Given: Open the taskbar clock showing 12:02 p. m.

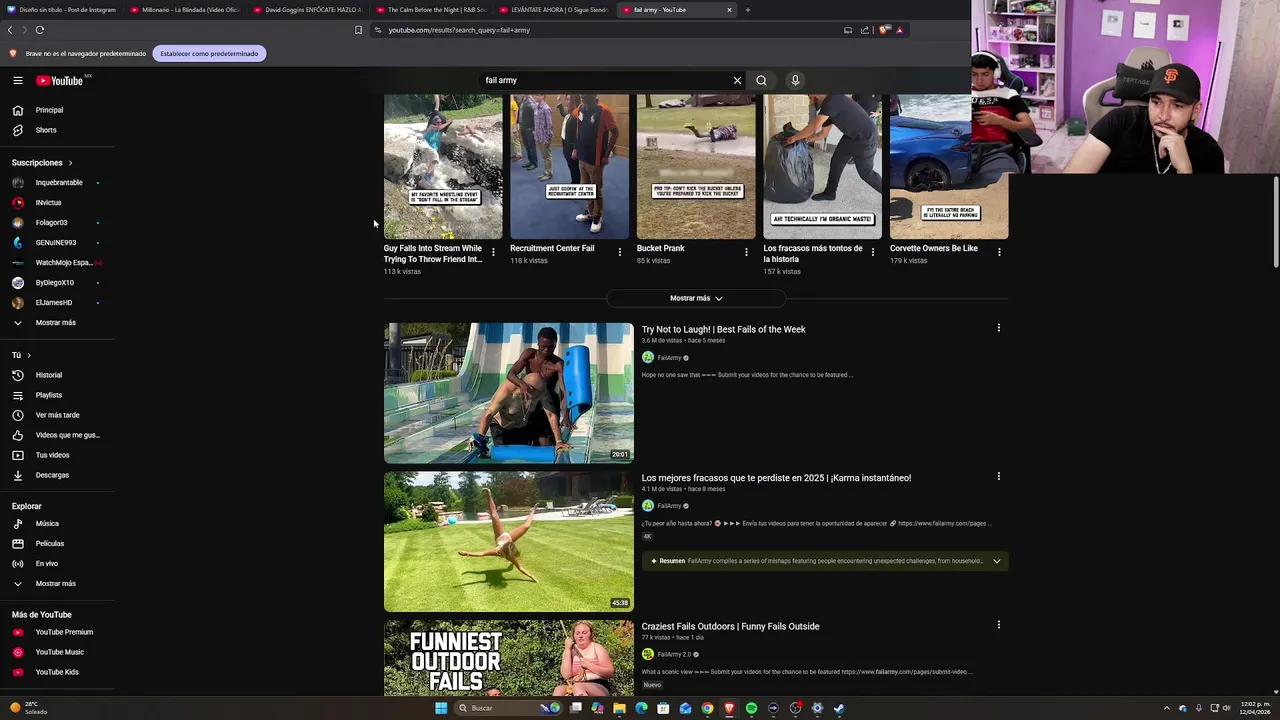Looking at the screenshot, I should pyautogui.click(x=1255, y=708).
